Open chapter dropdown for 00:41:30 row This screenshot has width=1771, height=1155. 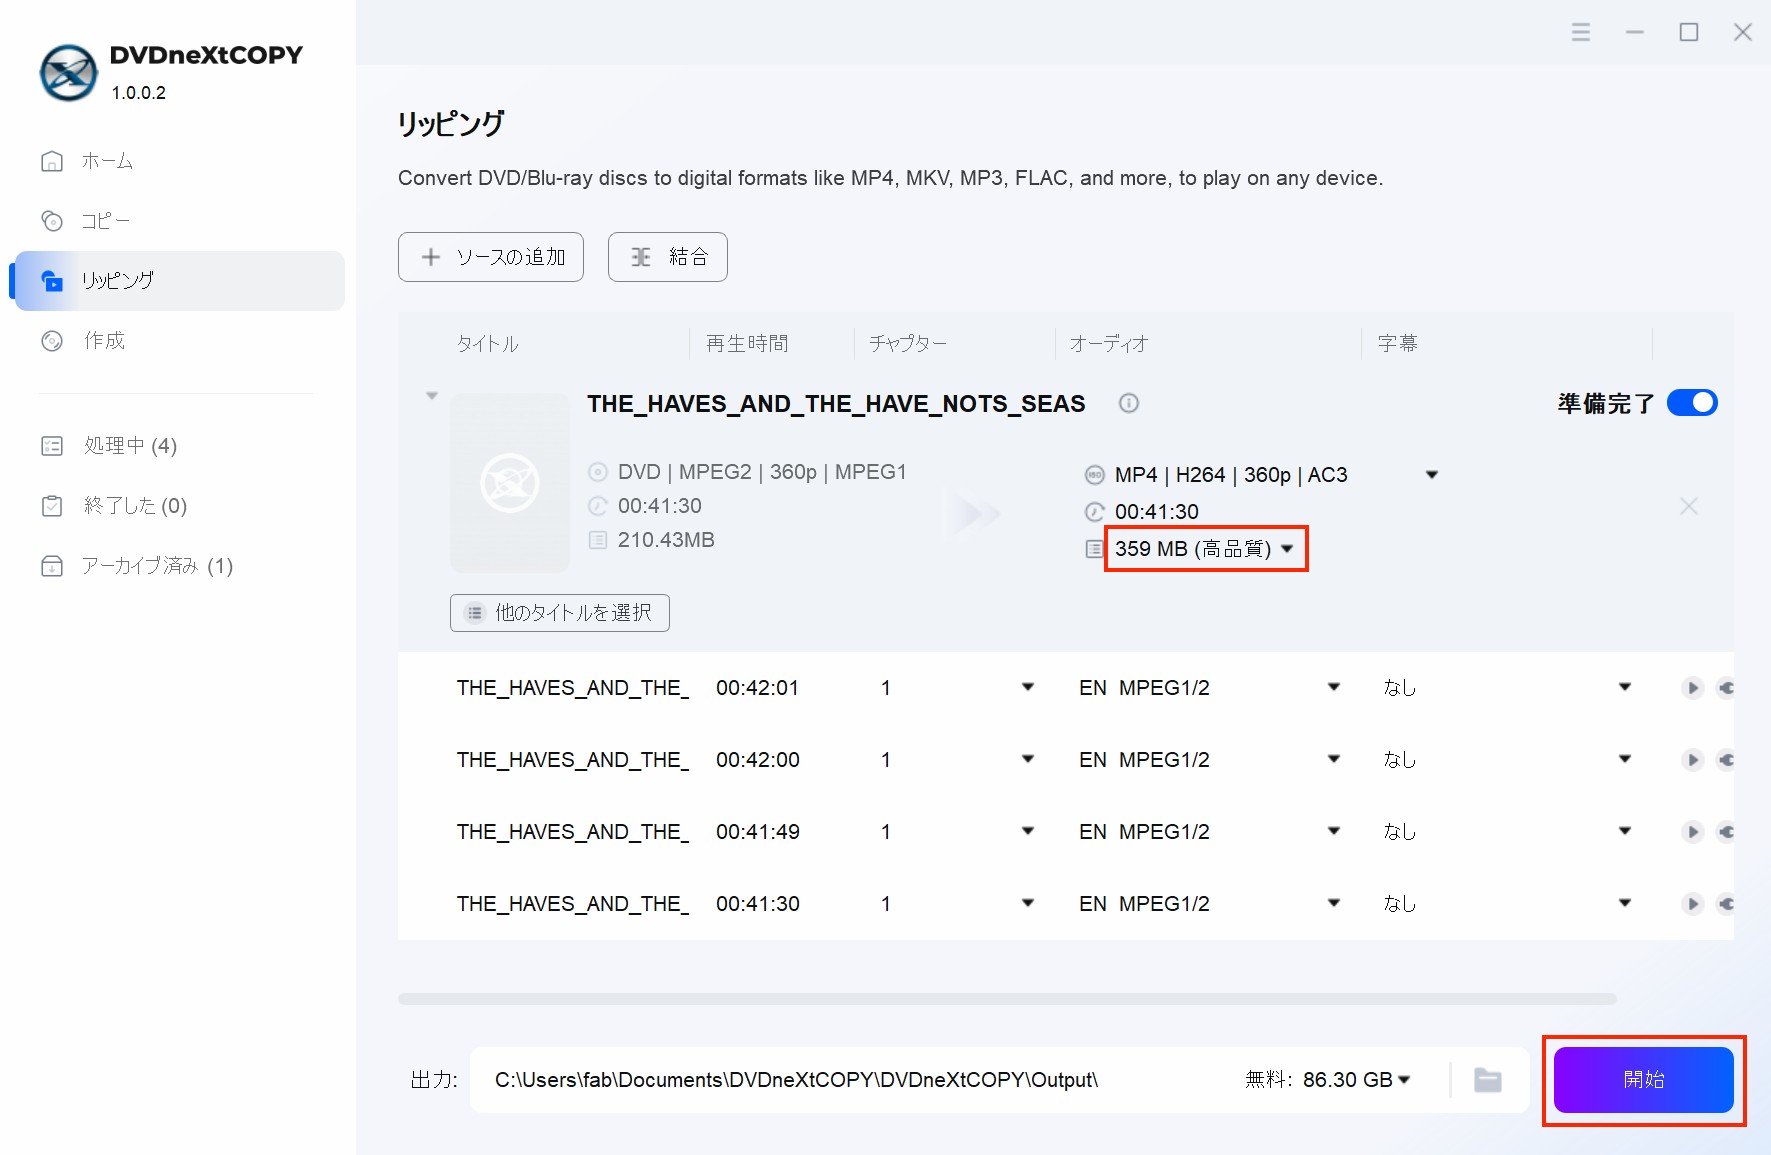pyautogui.click(x=1028, y=903)
